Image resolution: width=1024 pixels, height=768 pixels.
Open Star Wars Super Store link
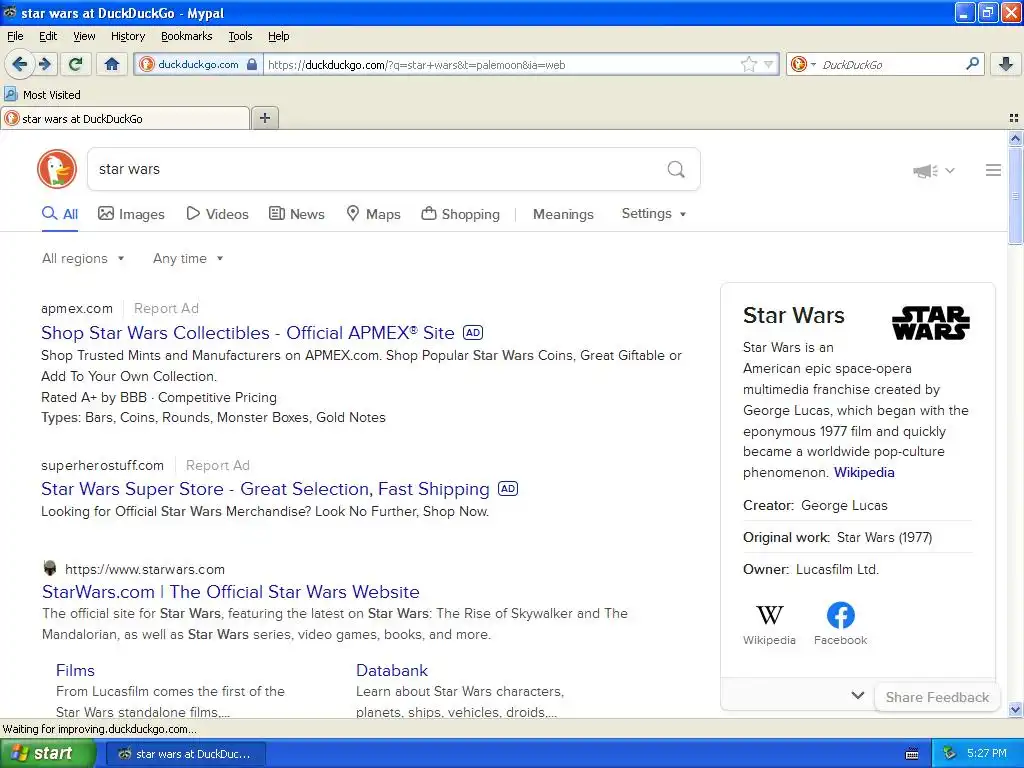(265, 488)
